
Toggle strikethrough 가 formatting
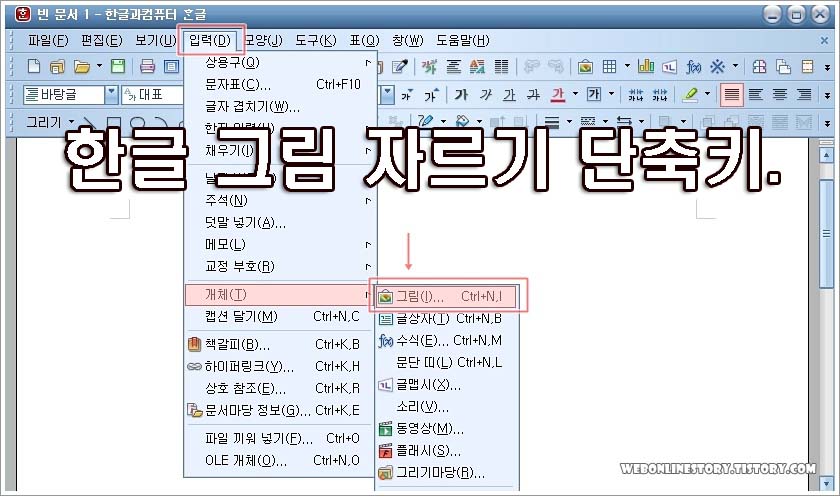(534, 95)
